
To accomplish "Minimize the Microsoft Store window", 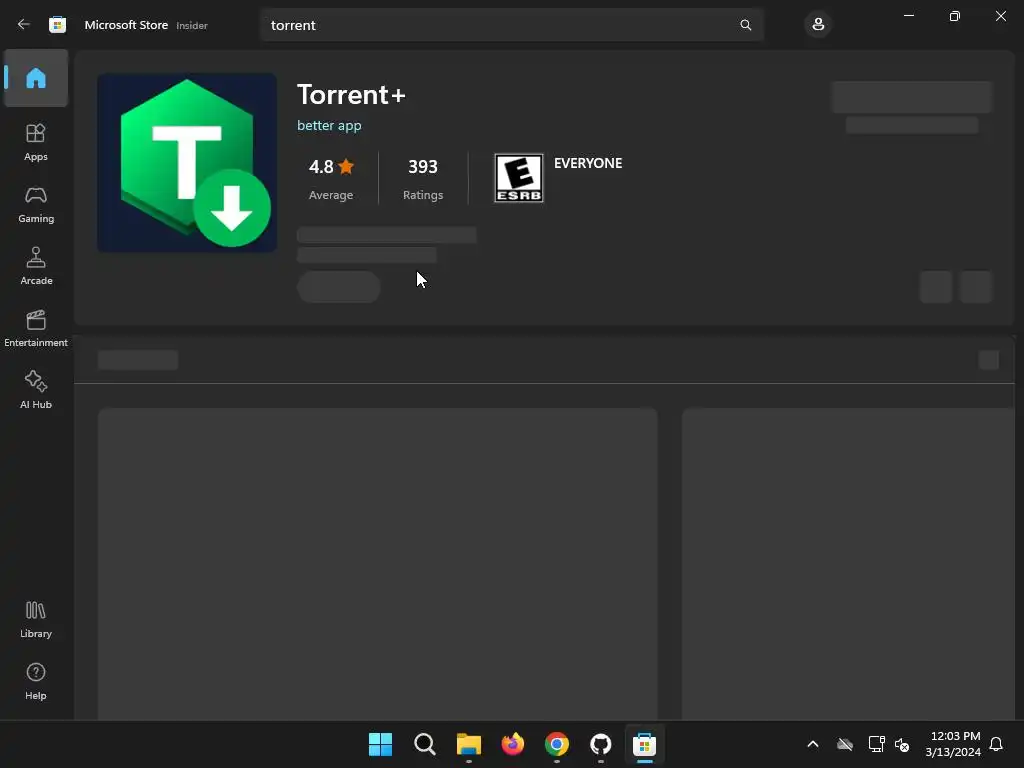I will [909, 16].
